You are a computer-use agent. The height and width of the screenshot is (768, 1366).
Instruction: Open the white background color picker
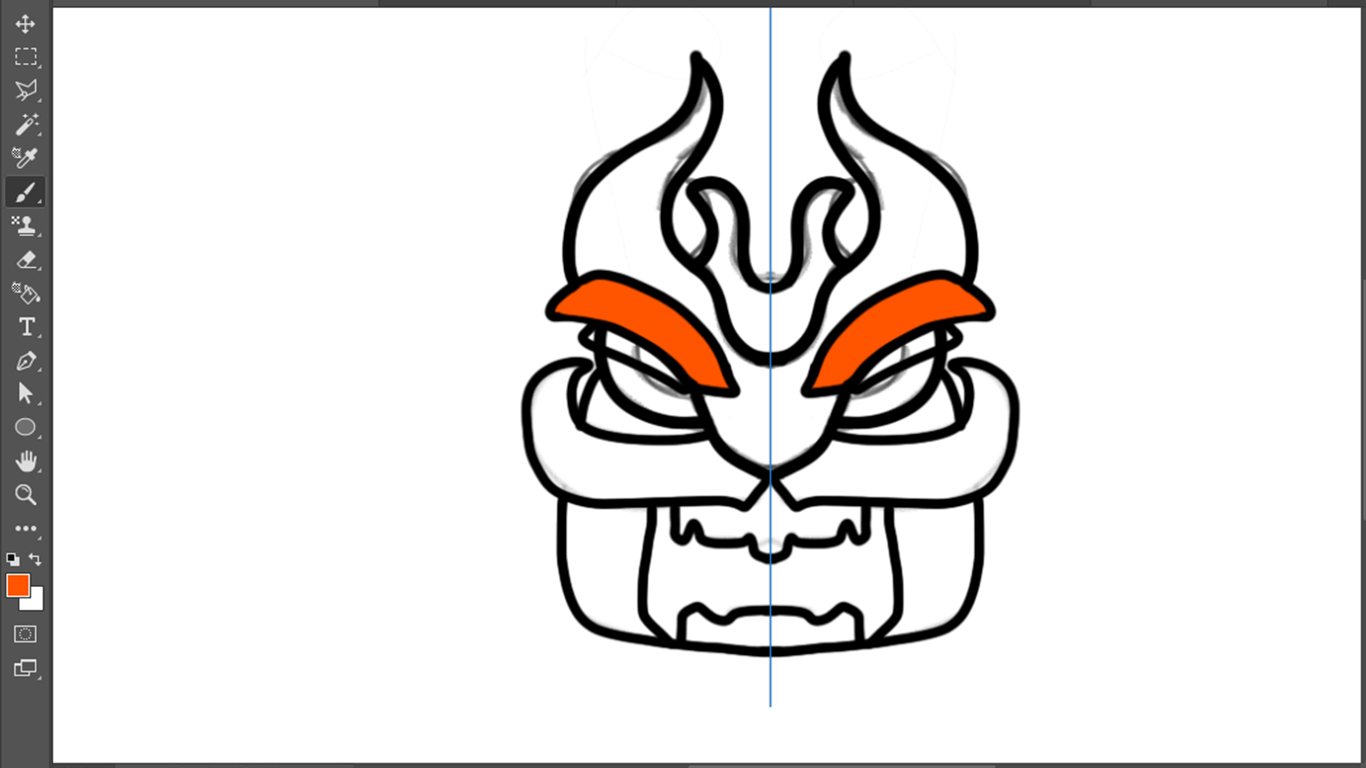coord(37,603)
